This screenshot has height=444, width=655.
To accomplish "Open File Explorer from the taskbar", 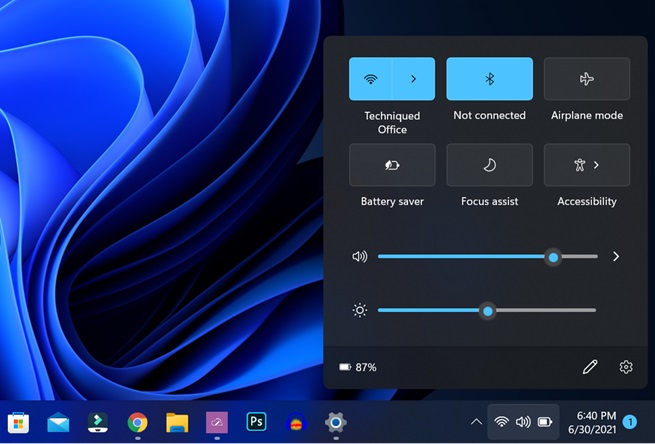I will [x=177, y=422].
